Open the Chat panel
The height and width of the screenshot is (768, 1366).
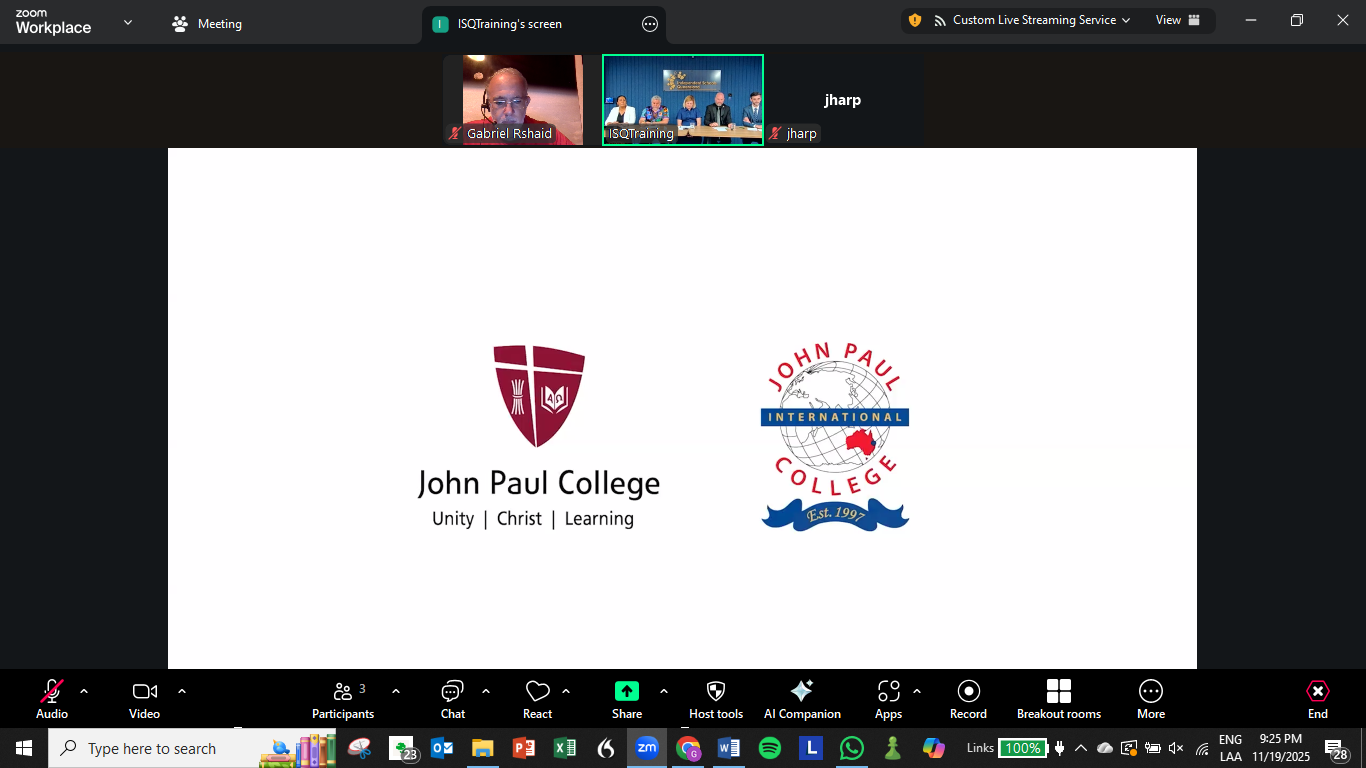click(x=453, y=699)
